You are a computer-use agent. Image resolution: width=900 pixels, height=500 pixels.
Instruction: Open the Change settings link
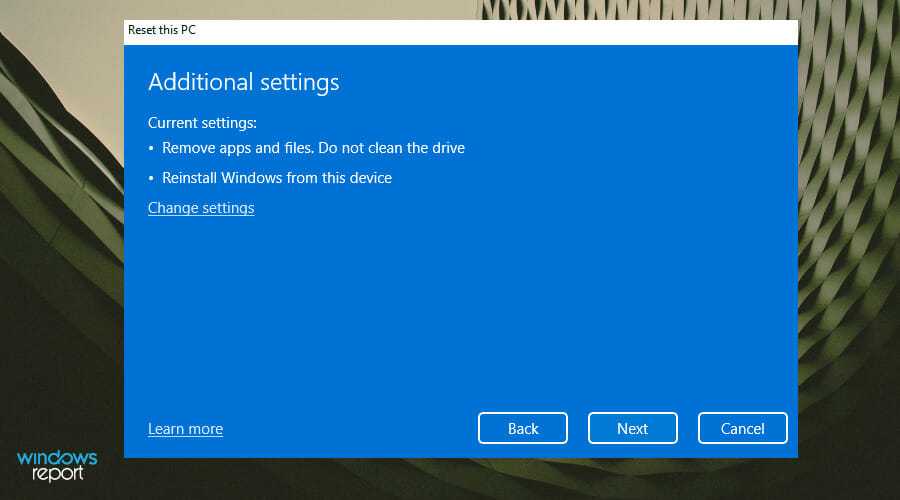201,208
